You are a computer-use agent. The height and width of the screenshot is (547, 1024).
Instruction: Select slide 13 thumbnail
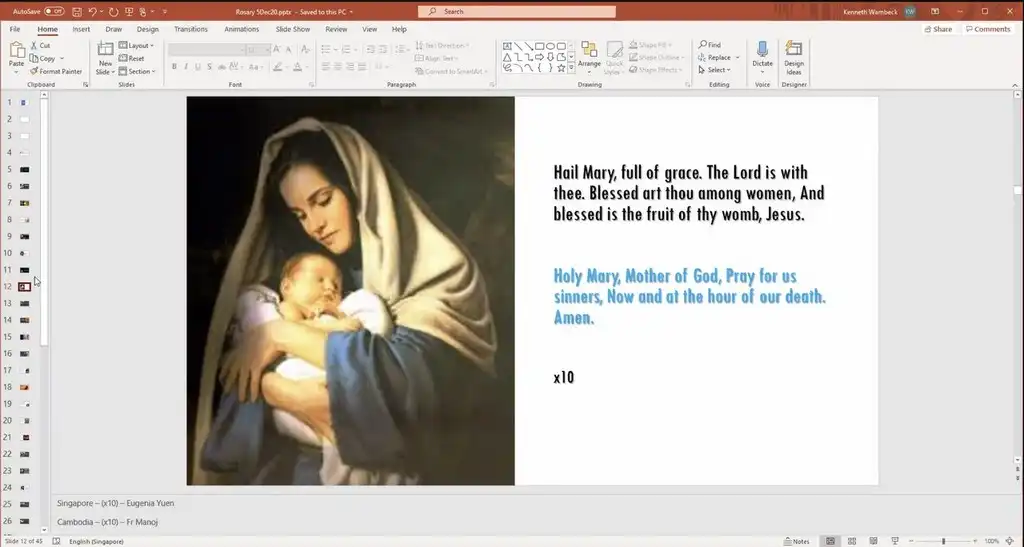(24, 304)
